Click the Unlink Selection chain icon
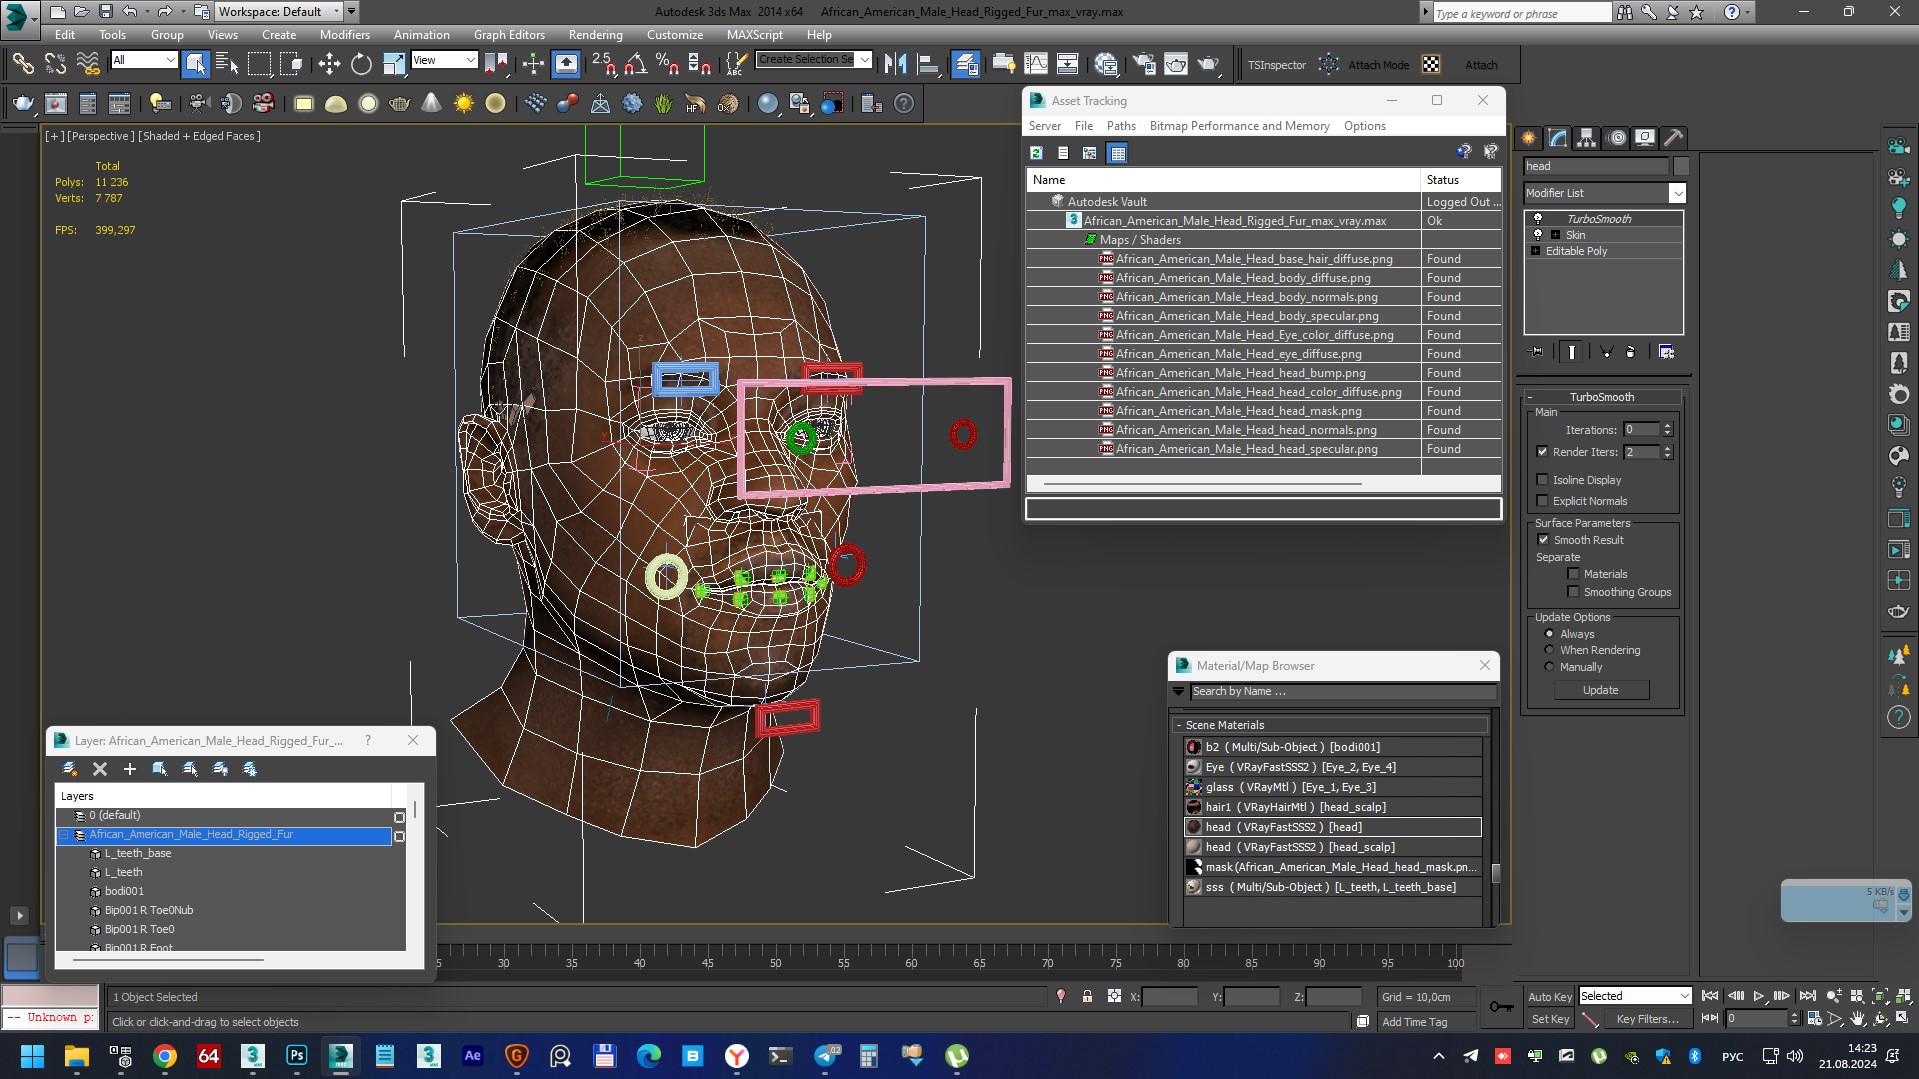This screenshot has width=1919, height=1079. point(55,64)
